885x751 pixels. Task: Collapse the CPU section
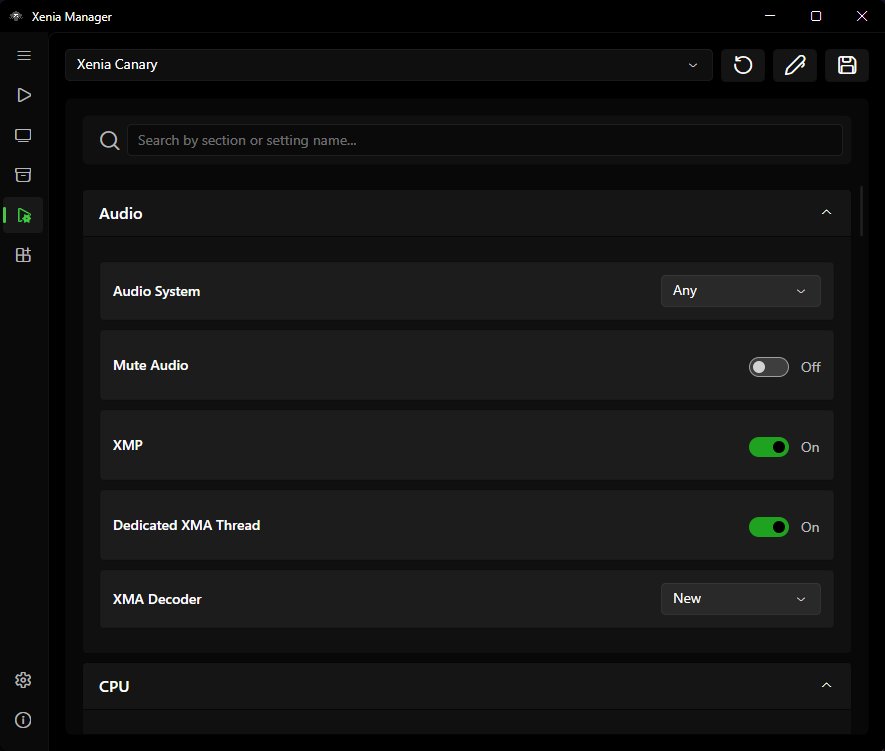pyautogui.click(x=826, y=686)
